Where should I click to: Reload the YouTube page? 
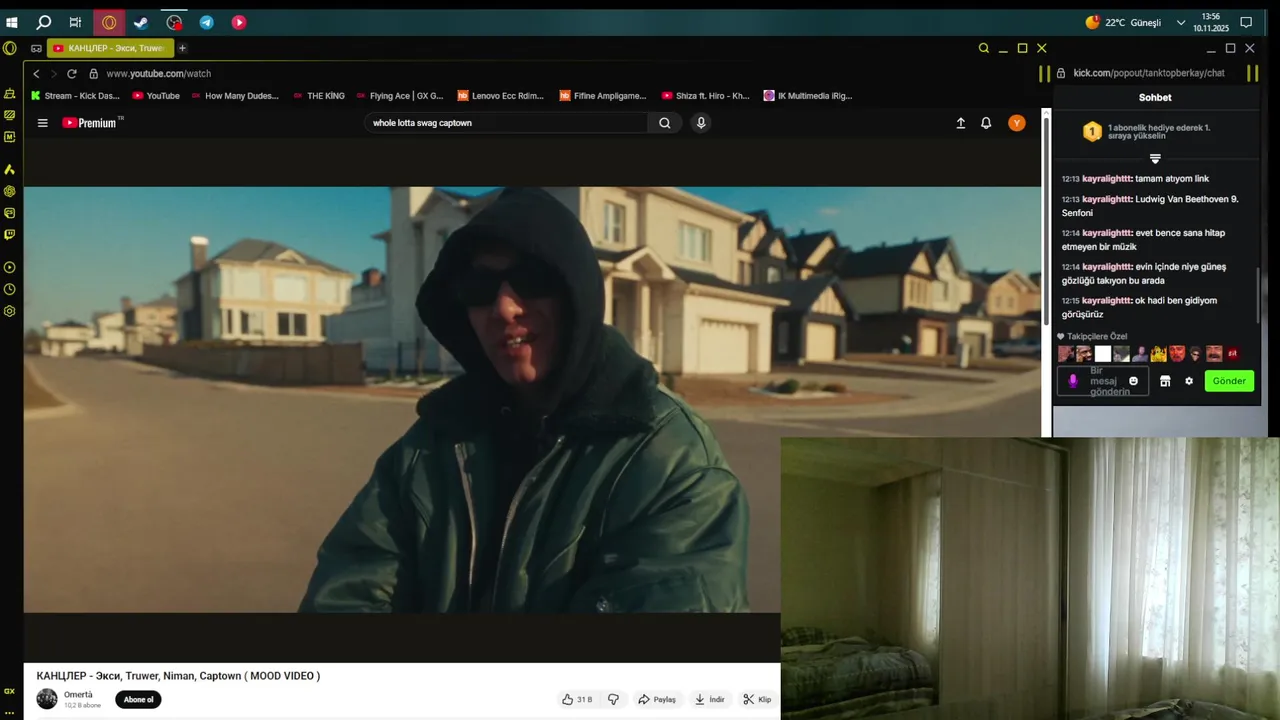(x=71, y=73)
